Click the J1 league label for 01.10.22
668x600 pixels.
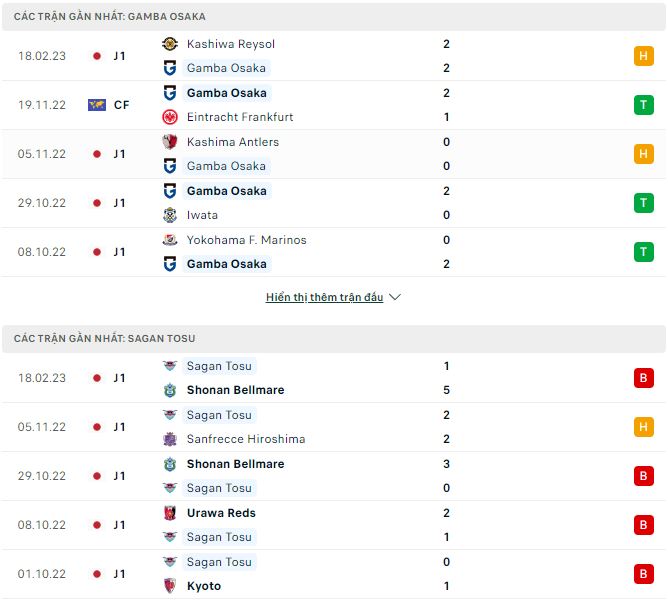(x=119, y=574)
